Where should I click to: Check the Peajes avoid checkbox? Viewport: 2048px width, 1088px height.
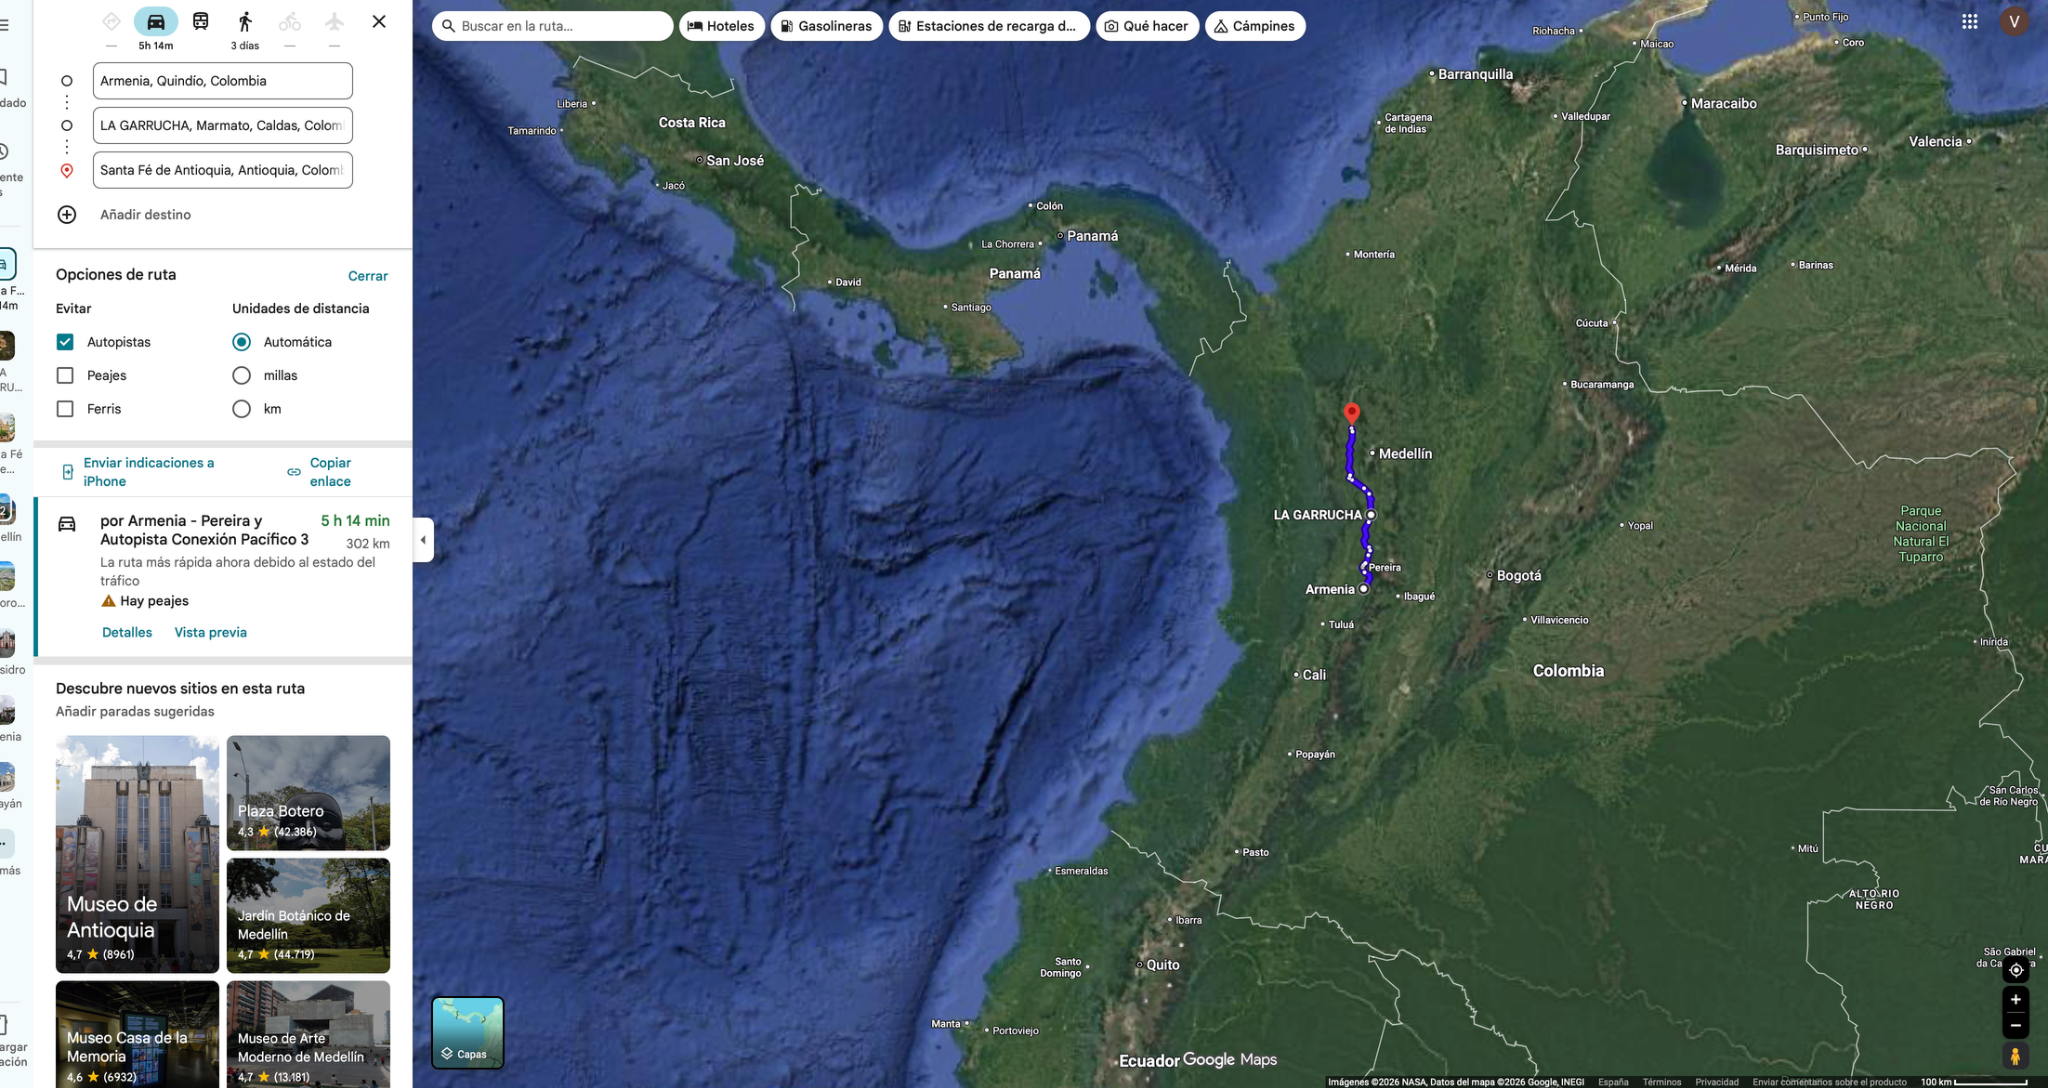(x=65, y=375)
